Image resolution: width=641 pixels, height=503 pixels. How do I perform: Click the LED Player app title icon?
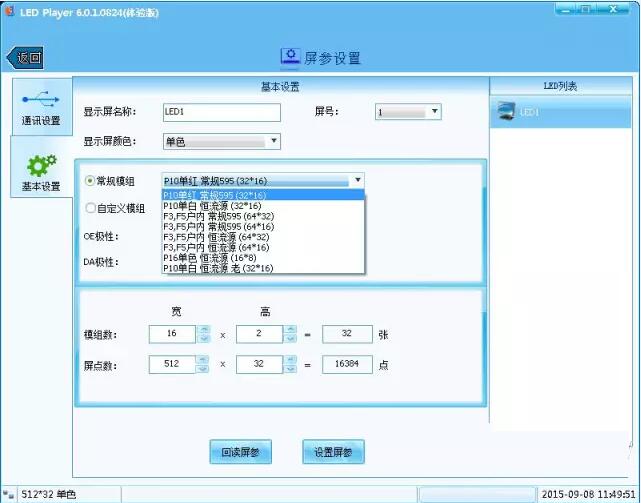pyautogui.click(x=9, y=11)
